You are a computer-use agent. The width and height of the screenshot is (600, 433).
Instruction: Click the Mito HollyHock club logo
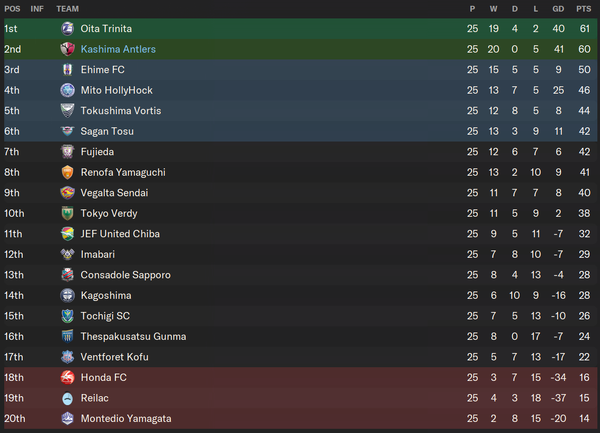coord(67,90)
